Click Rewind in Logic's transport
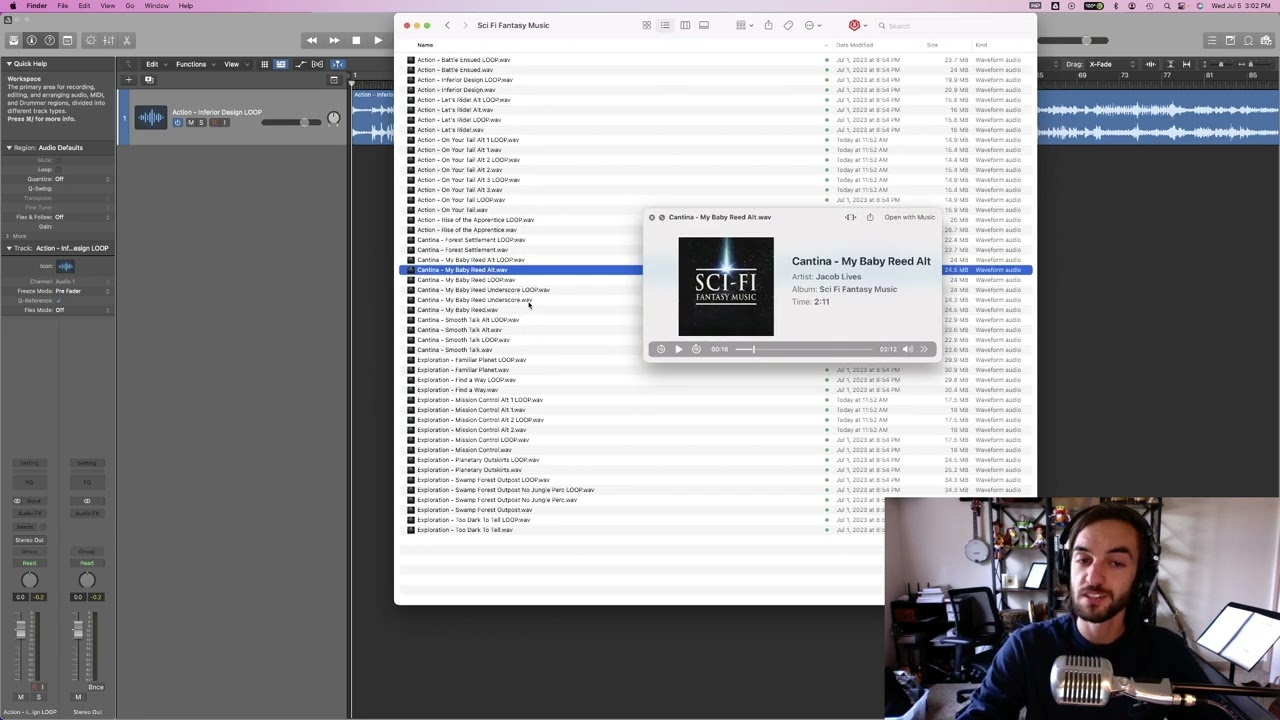 coord(312,40)
